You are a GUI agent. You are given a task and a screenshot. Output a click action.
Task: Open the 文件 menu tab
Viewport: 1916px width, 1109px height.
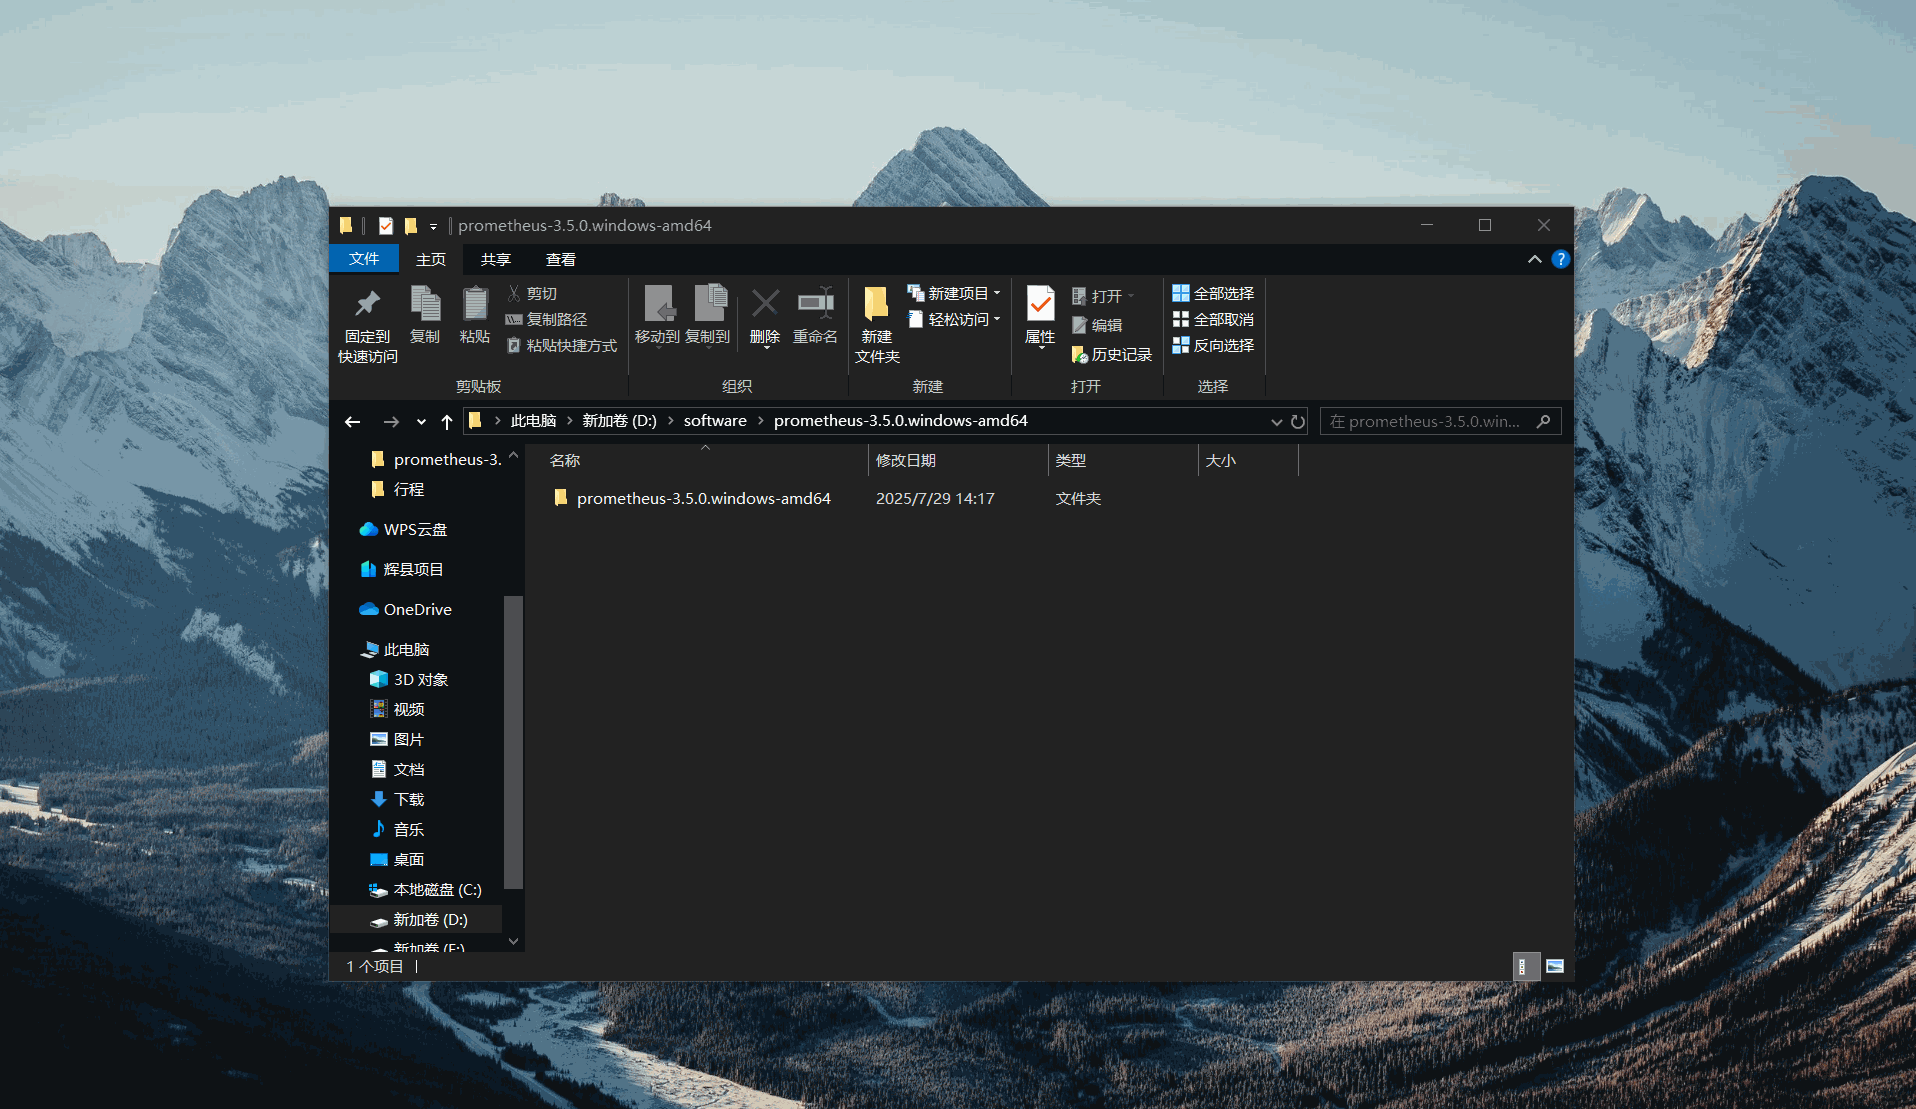[x=364, y=259]
